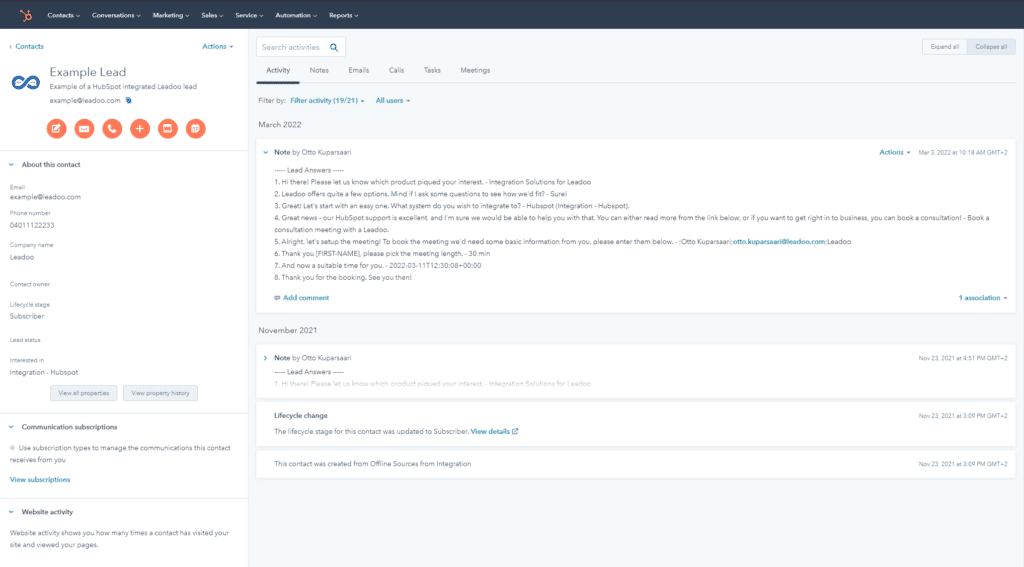Click the Lead status field label

pyautogui.click(x=25, y=340)
